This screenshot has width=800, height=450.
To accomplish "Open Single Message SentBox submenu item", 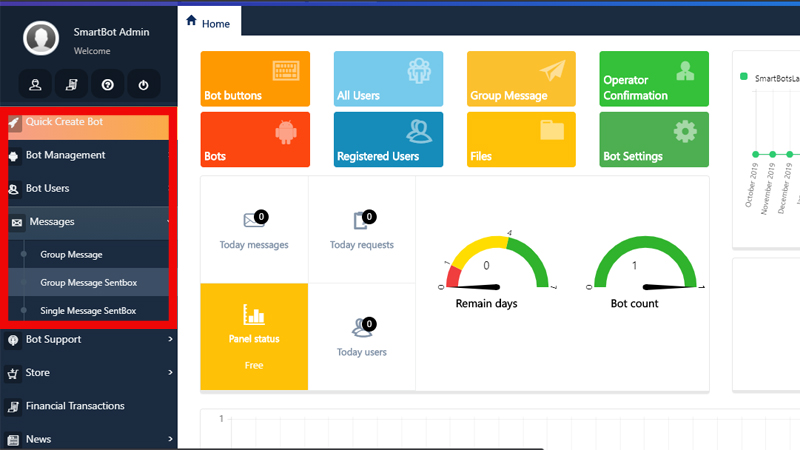I will 88,312.
